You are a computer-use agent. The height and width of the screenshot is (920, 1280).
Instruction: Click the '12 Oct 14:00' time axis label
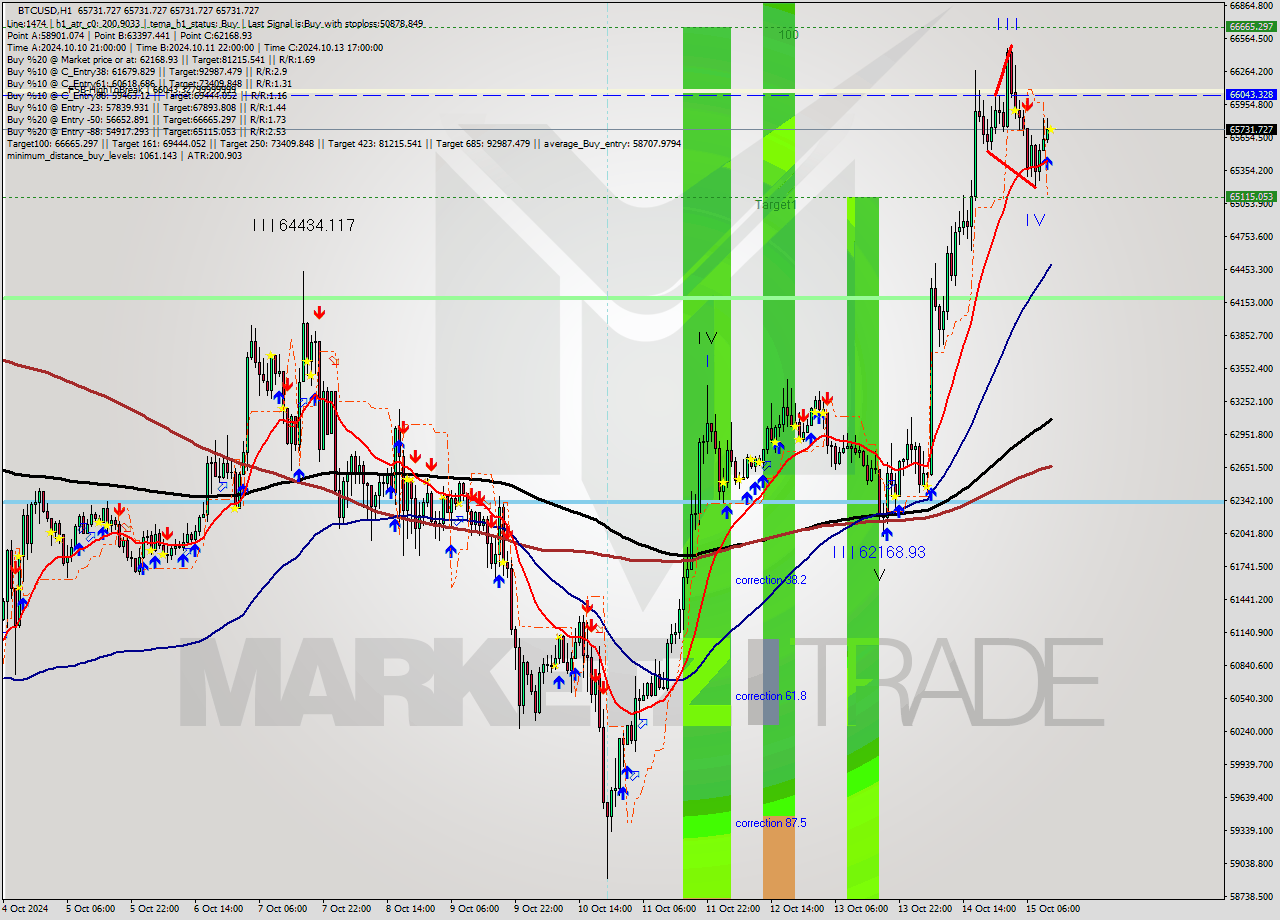click(x=795, y=909)
